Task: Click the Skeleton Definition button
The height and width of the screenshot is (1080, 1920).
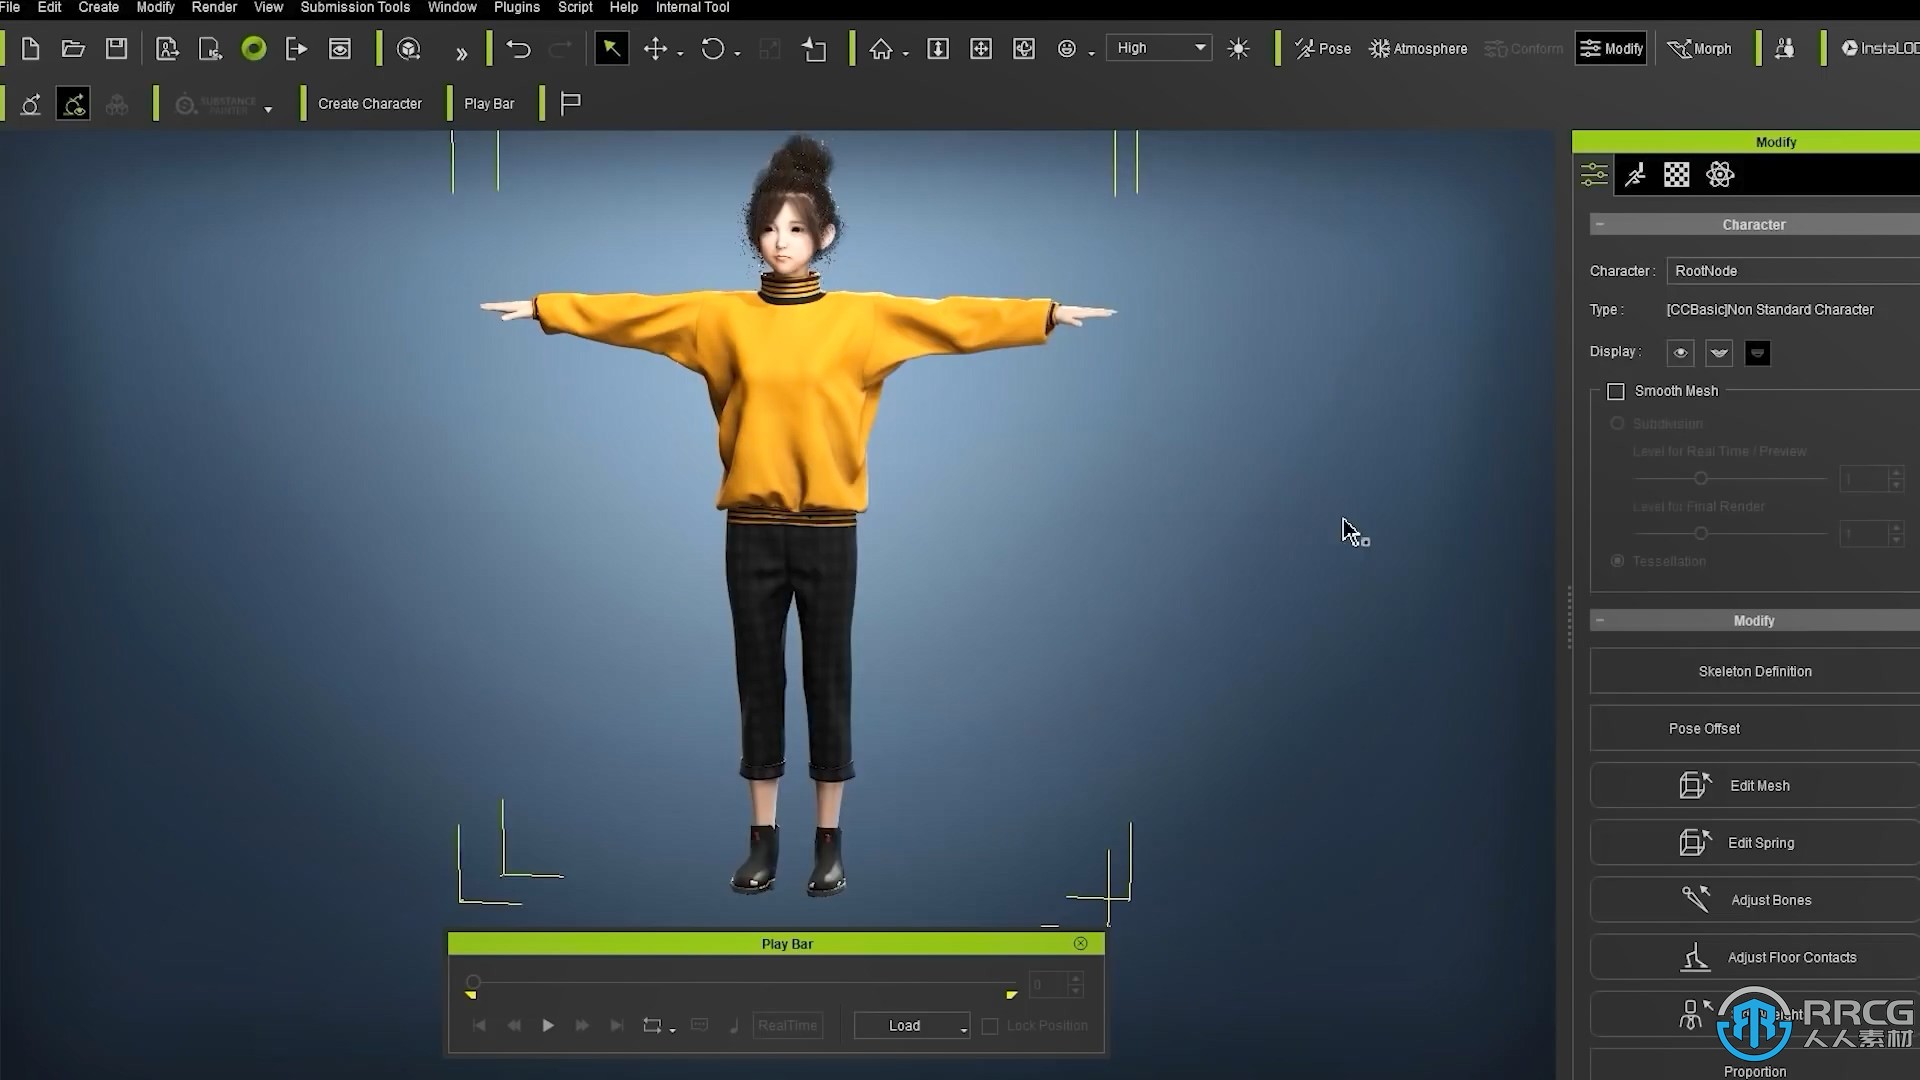Action: tap(1755, 670)
